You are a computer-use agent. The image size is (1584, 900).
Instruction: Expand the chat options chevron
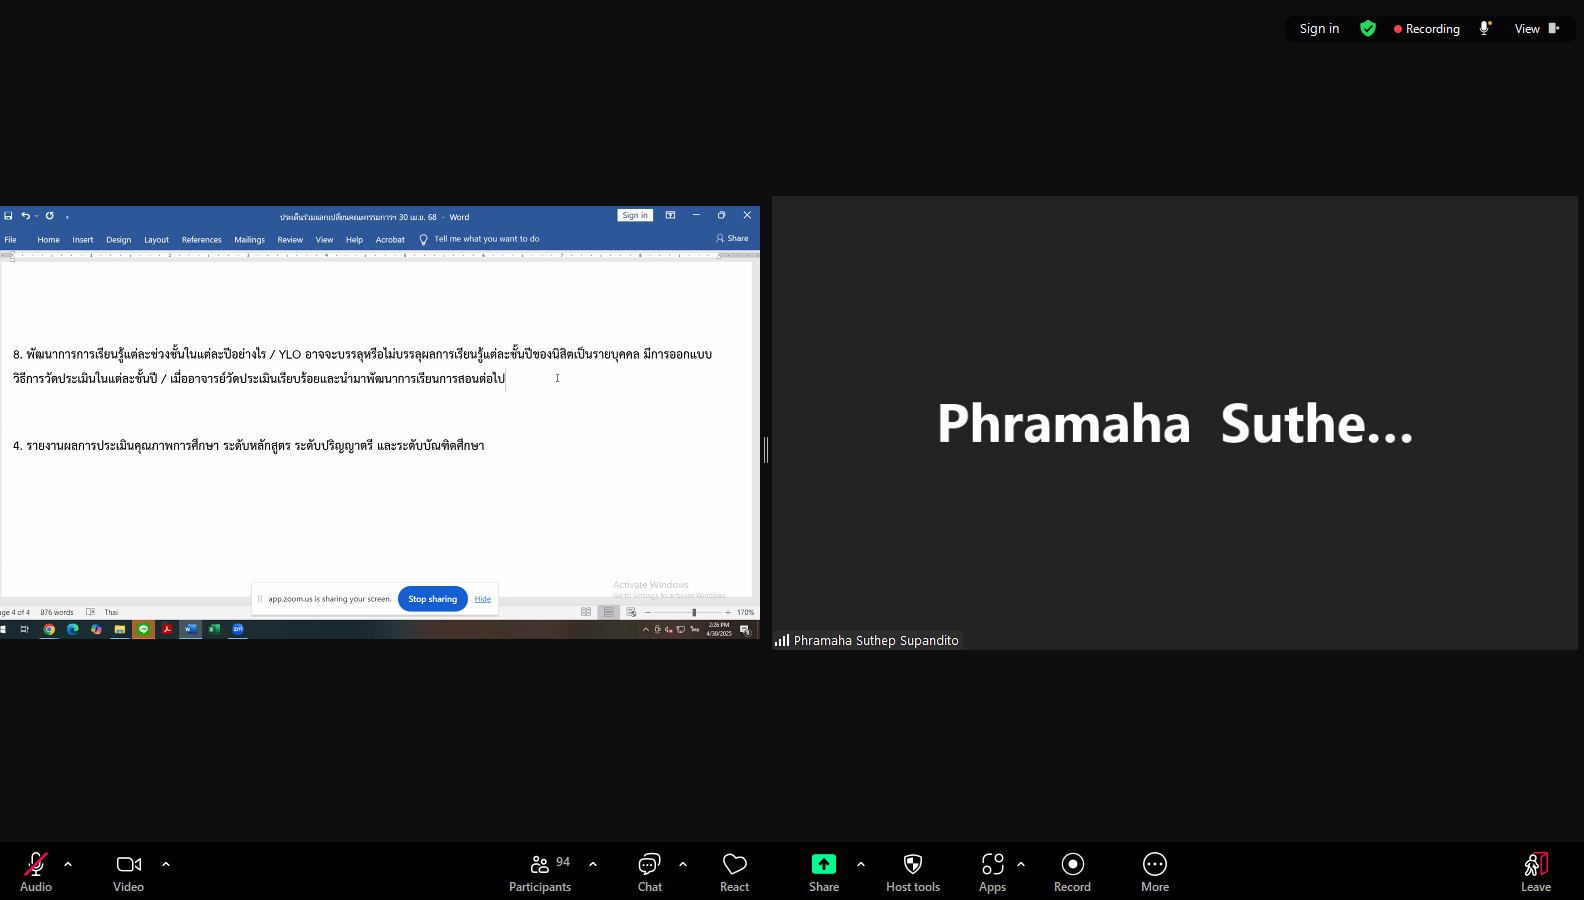pyautogui.click(x=683, y=864)
